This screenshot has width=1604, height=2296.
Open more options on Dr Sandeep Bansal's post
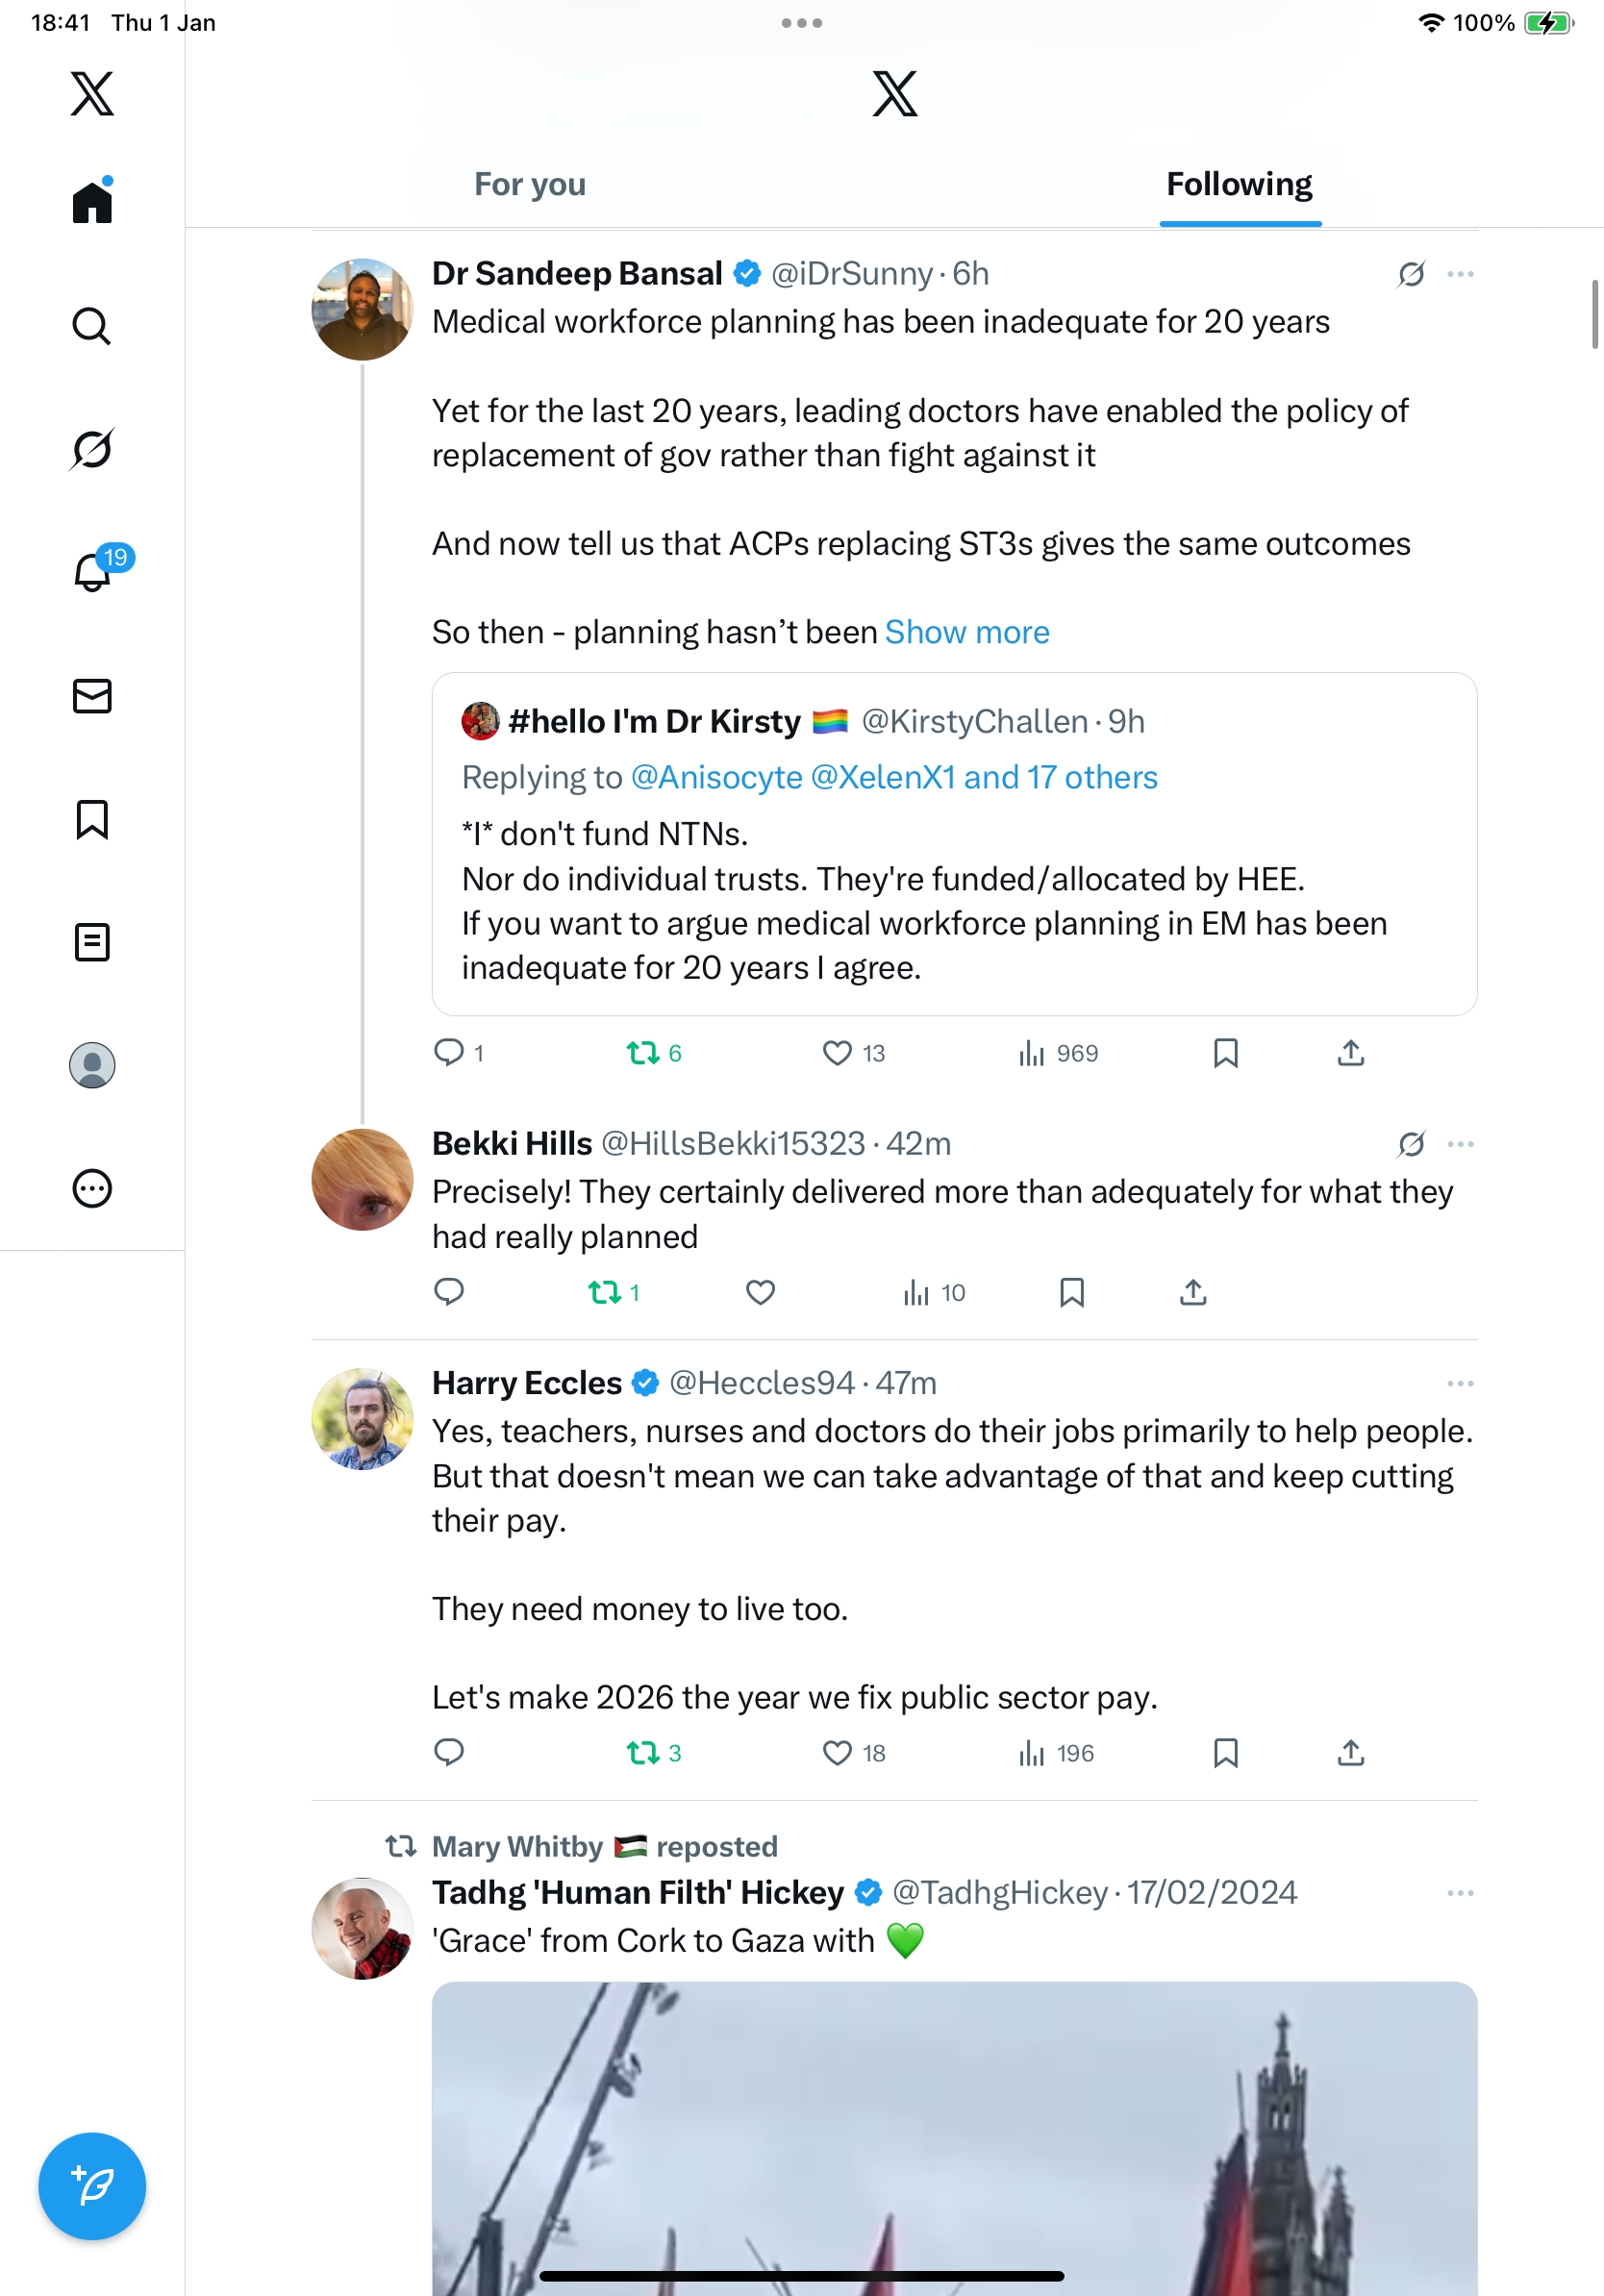(x=1460, y=274)
